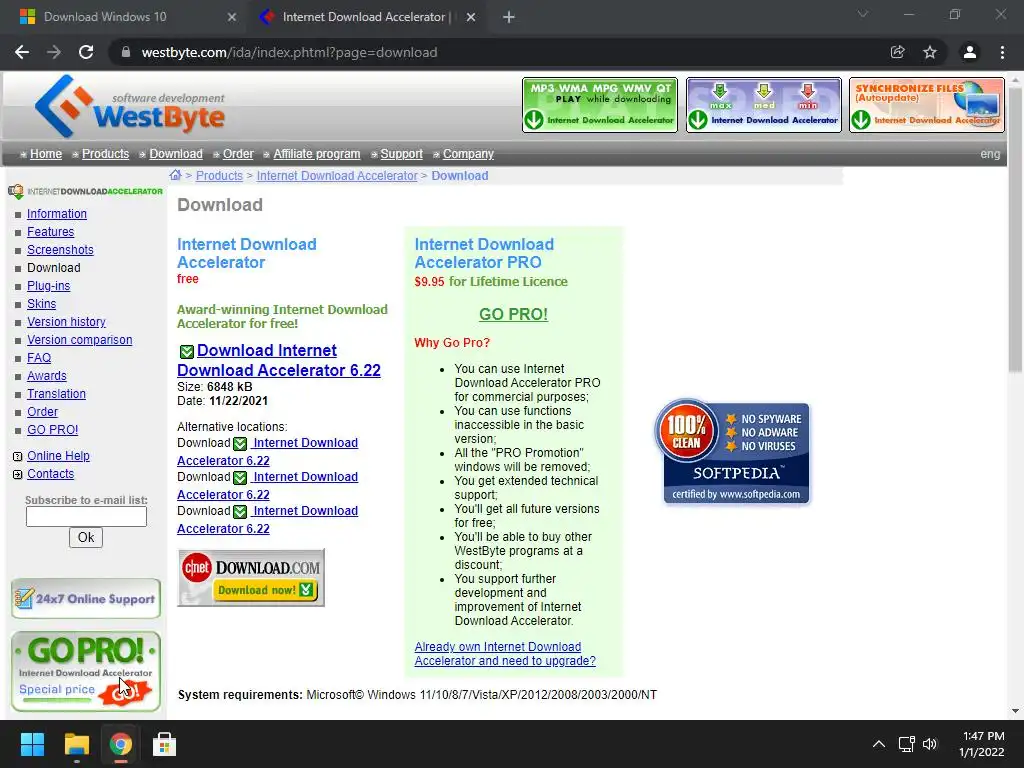Screen dimensions: 1024x768
Task: Open the Download menu item in nav bar
Action: [x=176, y=154]
